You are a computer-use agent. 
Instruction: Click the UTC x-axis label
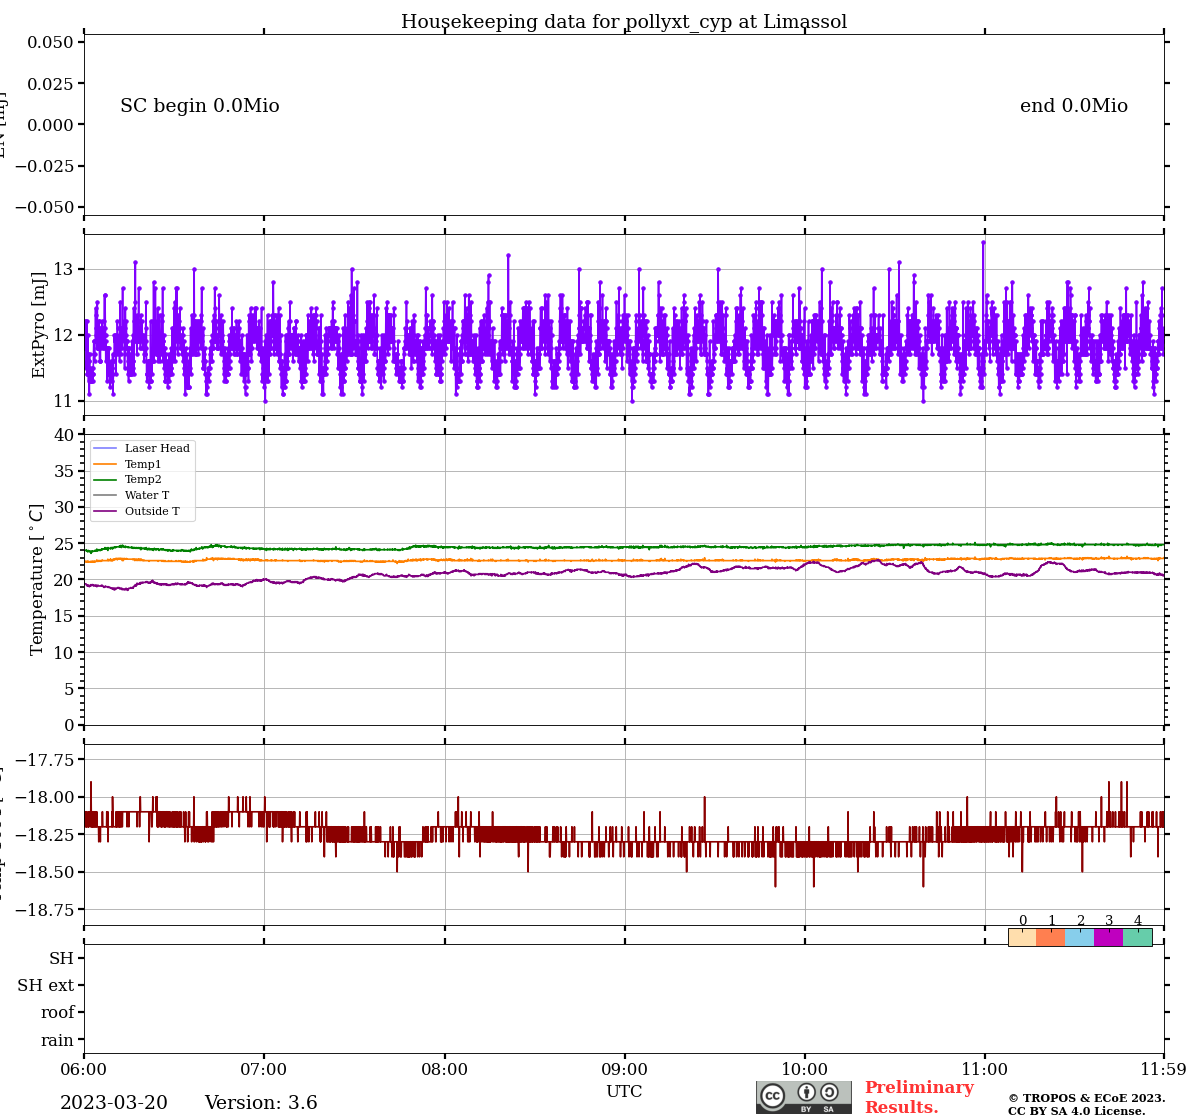tap(624, 1091)
